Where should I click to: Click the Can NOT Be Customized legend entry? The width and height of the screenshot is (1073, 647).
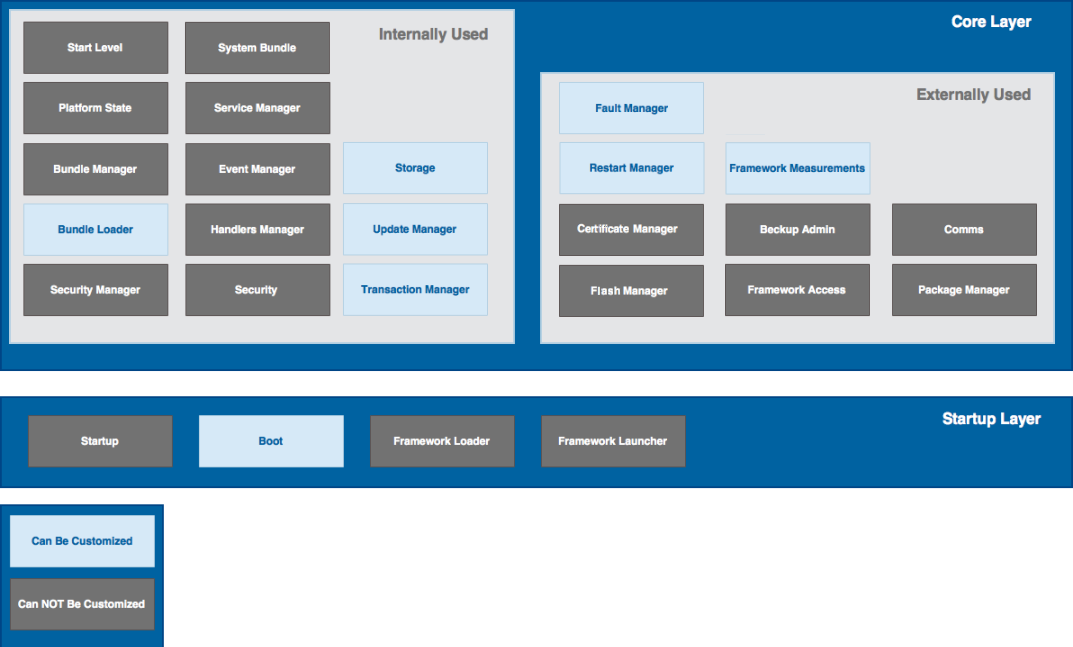pyautogui.click(x=81, y=604)
